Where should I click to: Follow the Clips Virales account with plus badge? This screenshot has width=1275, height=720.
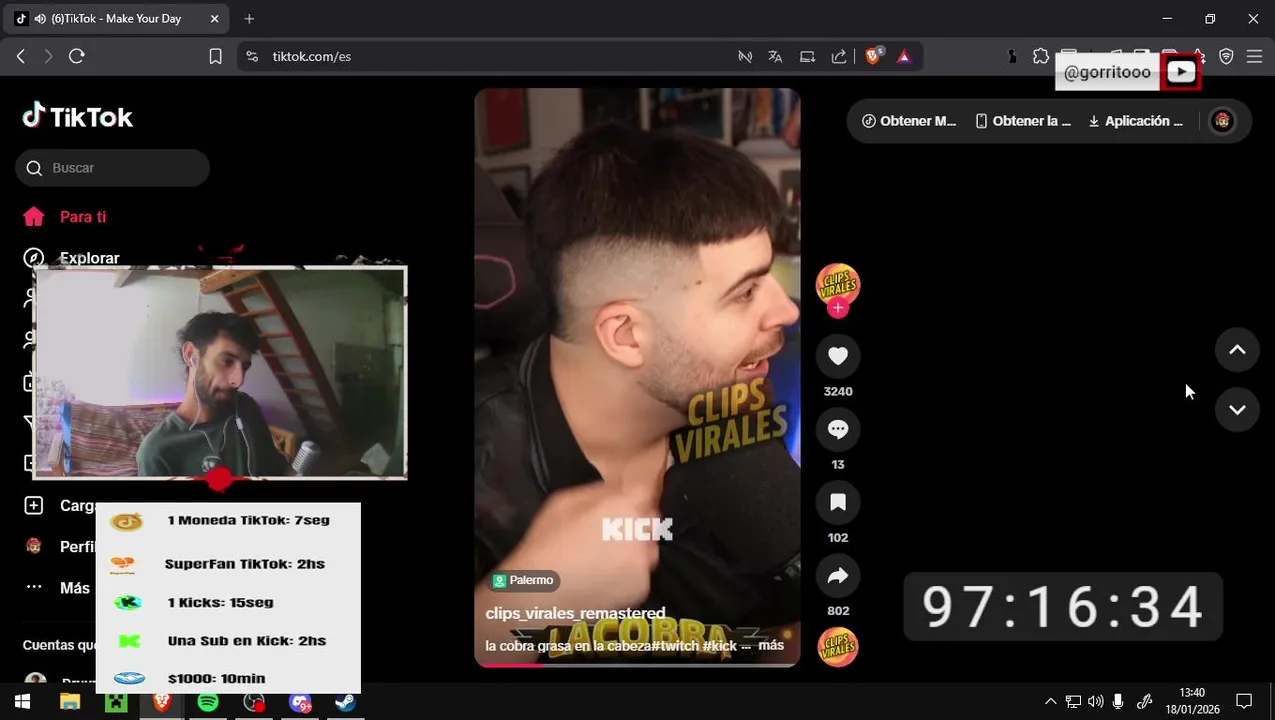click(838, 308)
